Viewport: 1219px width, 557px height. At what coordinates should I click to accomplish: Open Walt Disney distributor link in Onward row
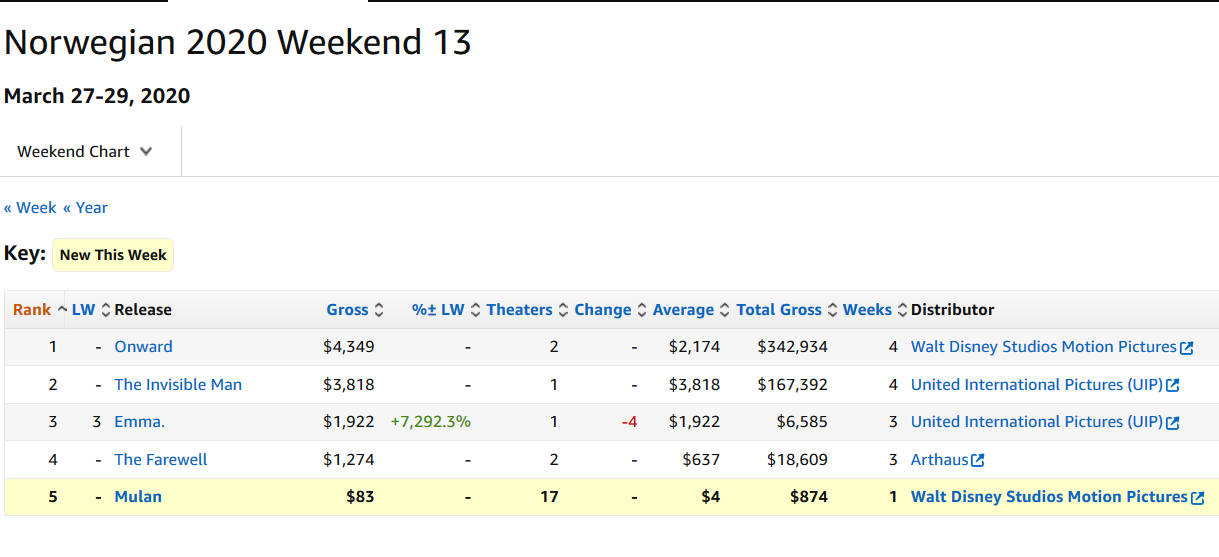point(1043,347)
